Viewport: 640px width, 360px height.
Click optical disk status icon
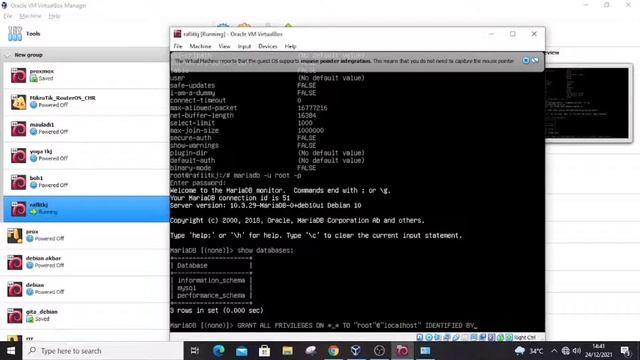pos(429,337)
